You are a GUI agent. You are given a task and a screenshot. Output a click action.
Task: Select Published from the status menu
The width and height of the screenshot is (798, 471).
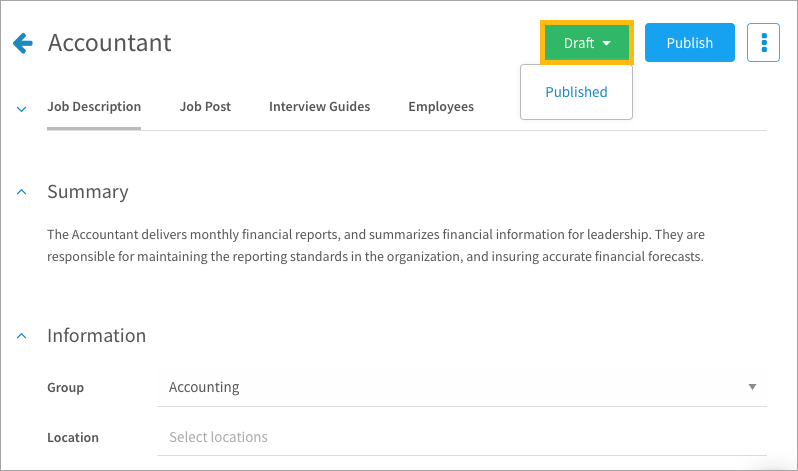(x=576, y=92)
